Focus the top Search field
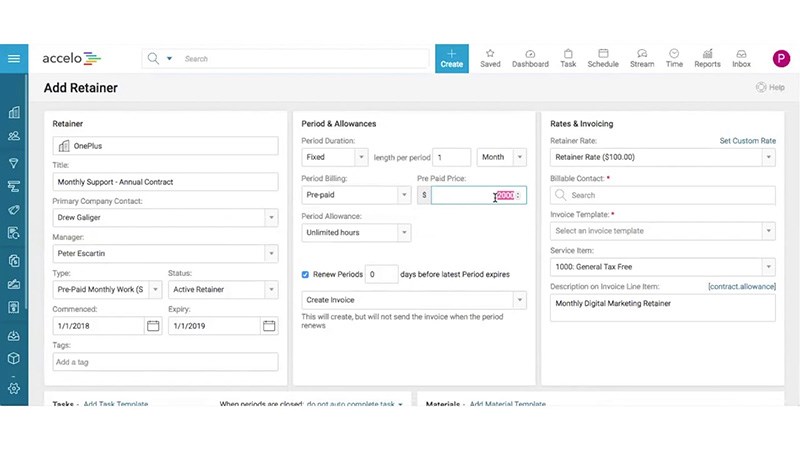The height and width of the screenshot is (450, 800). [304, 59]
